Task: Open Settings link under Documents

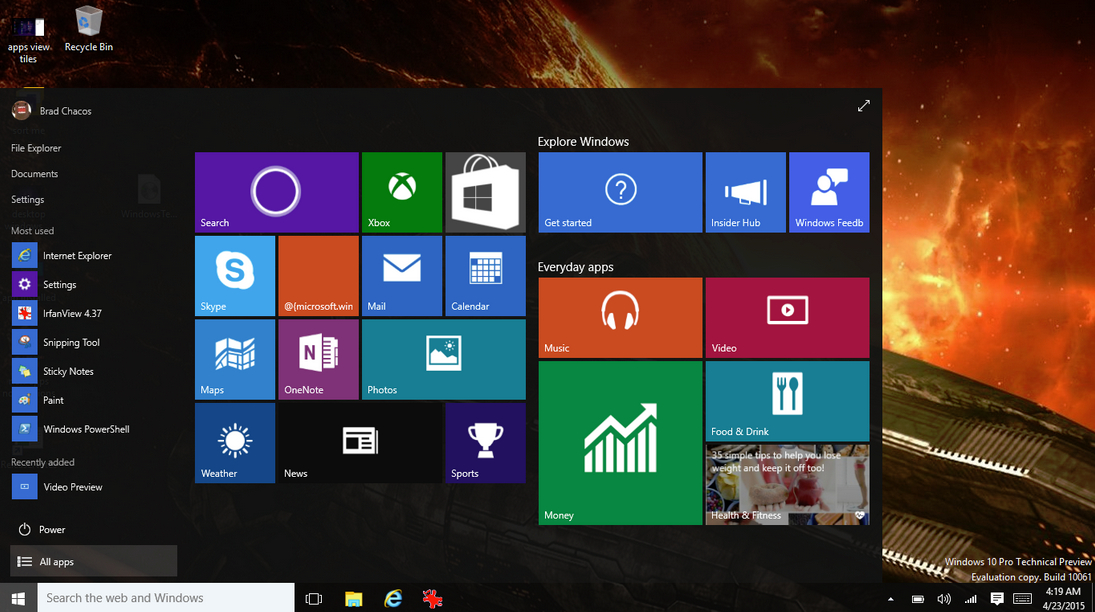Action: tap(27, 200)
